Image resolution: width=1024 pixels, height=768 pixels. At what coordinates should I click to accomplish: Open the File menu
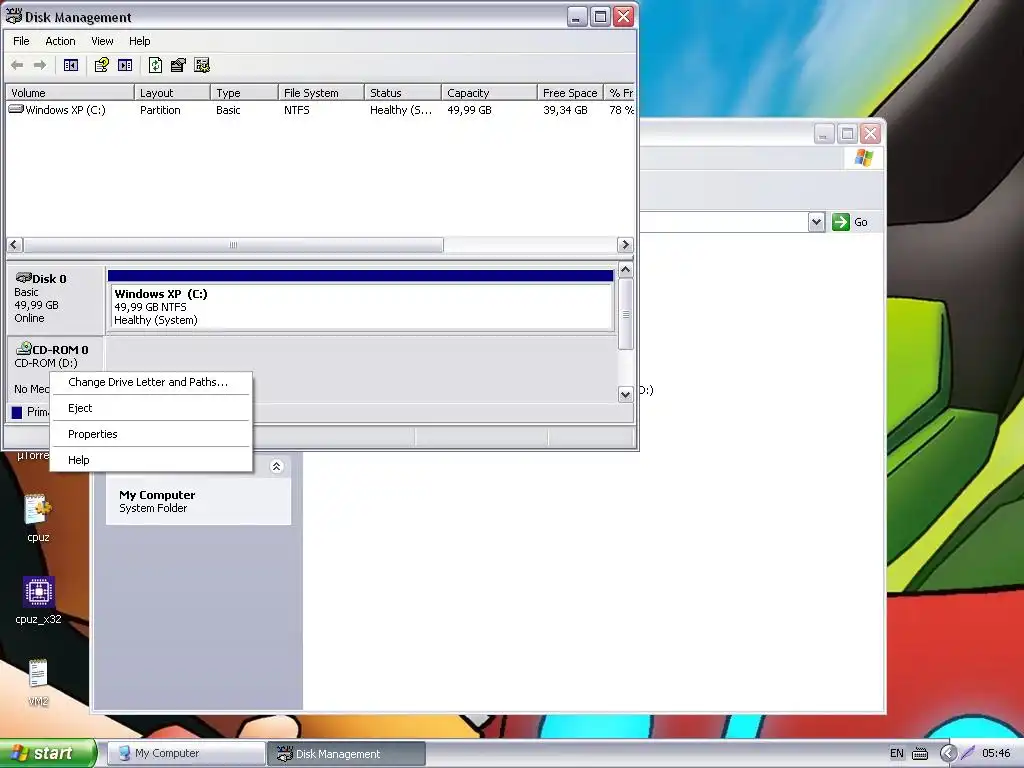pos(21,41)
